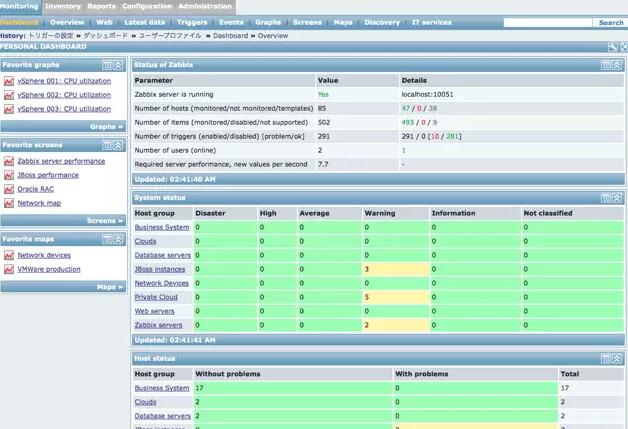
Task: Select the Screens submenu item
Action: click(x=307, y=22)
